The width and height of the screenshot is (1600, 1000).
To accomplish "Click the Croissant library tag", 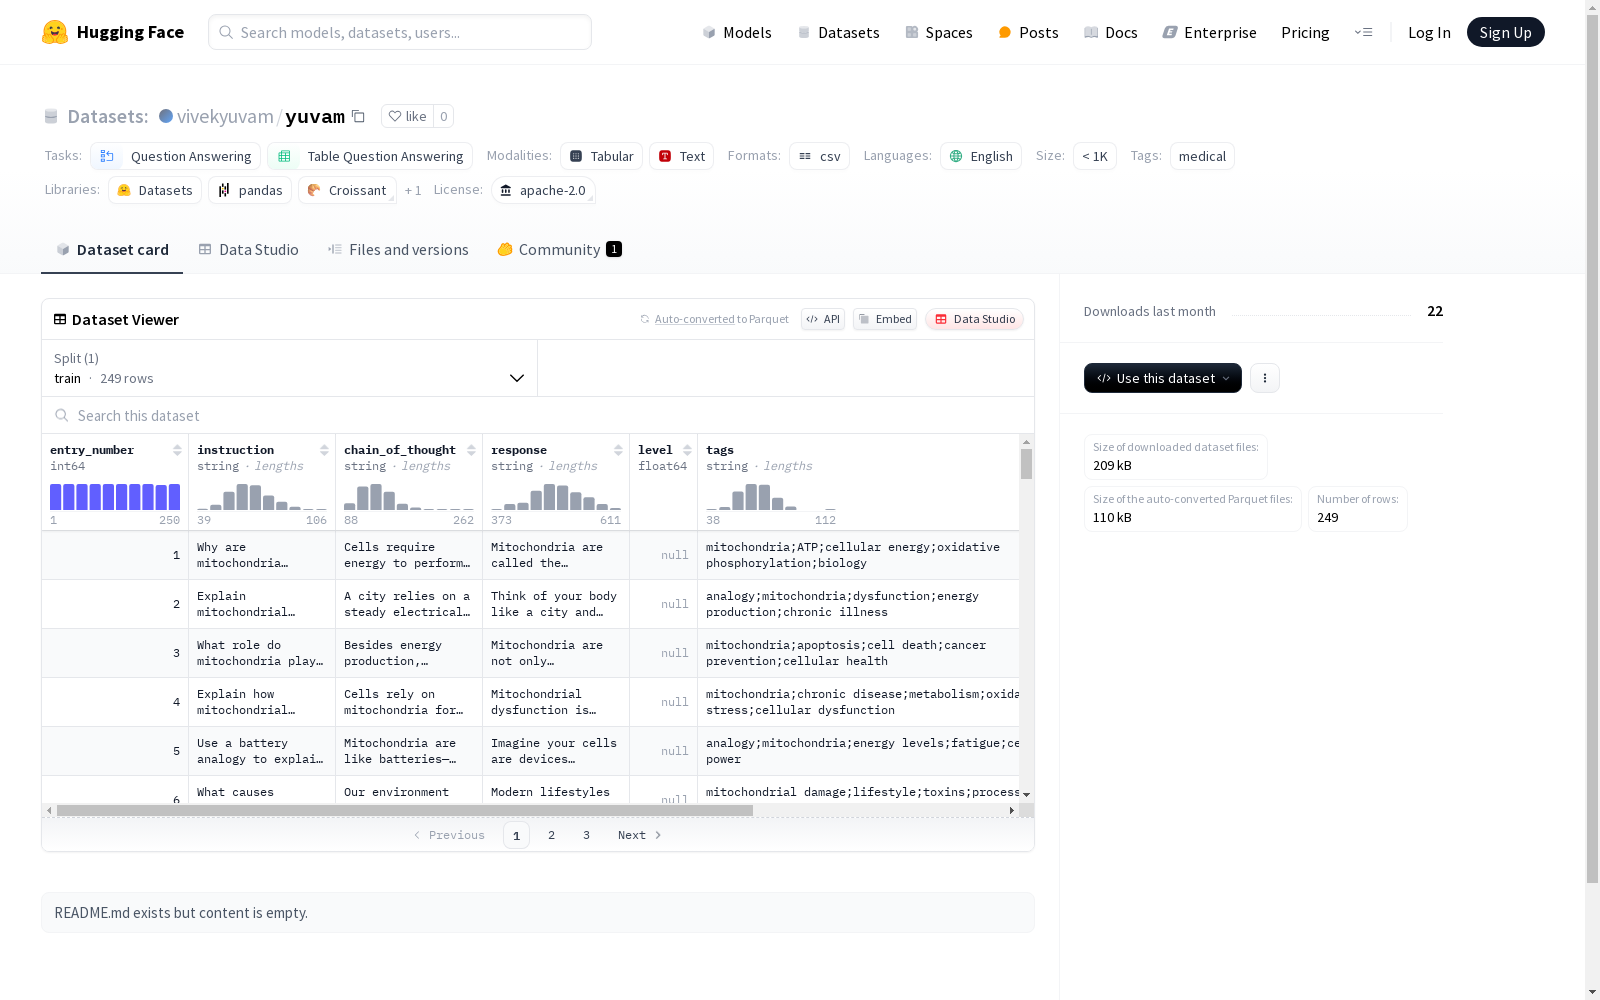I will tap(347, 190).
